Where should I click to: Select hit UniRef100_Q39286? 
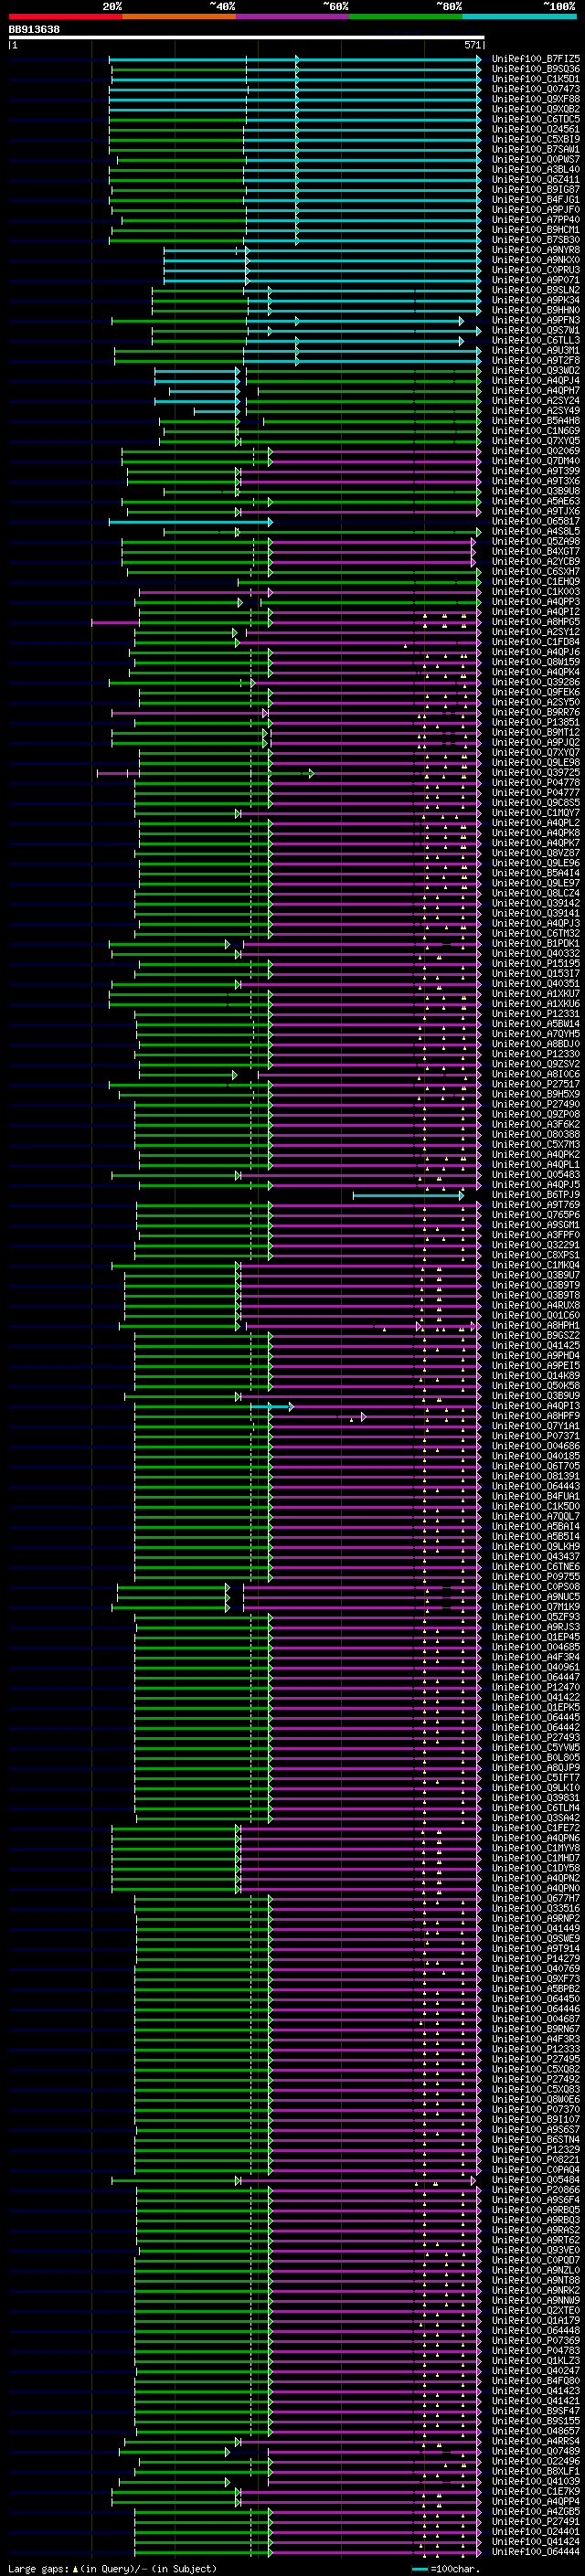tap(536, 682)
